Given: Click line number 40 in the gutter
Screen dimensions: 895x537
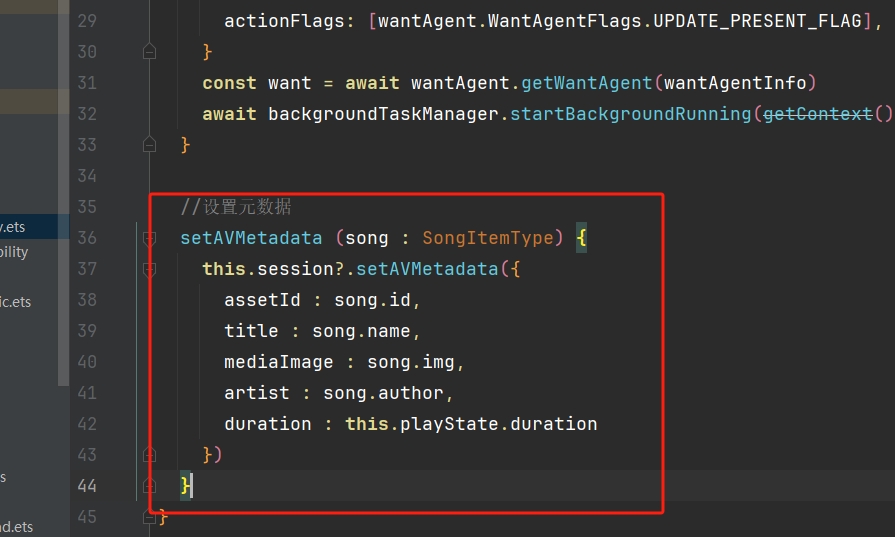Looking at the screenshot, I should point(87,362).
